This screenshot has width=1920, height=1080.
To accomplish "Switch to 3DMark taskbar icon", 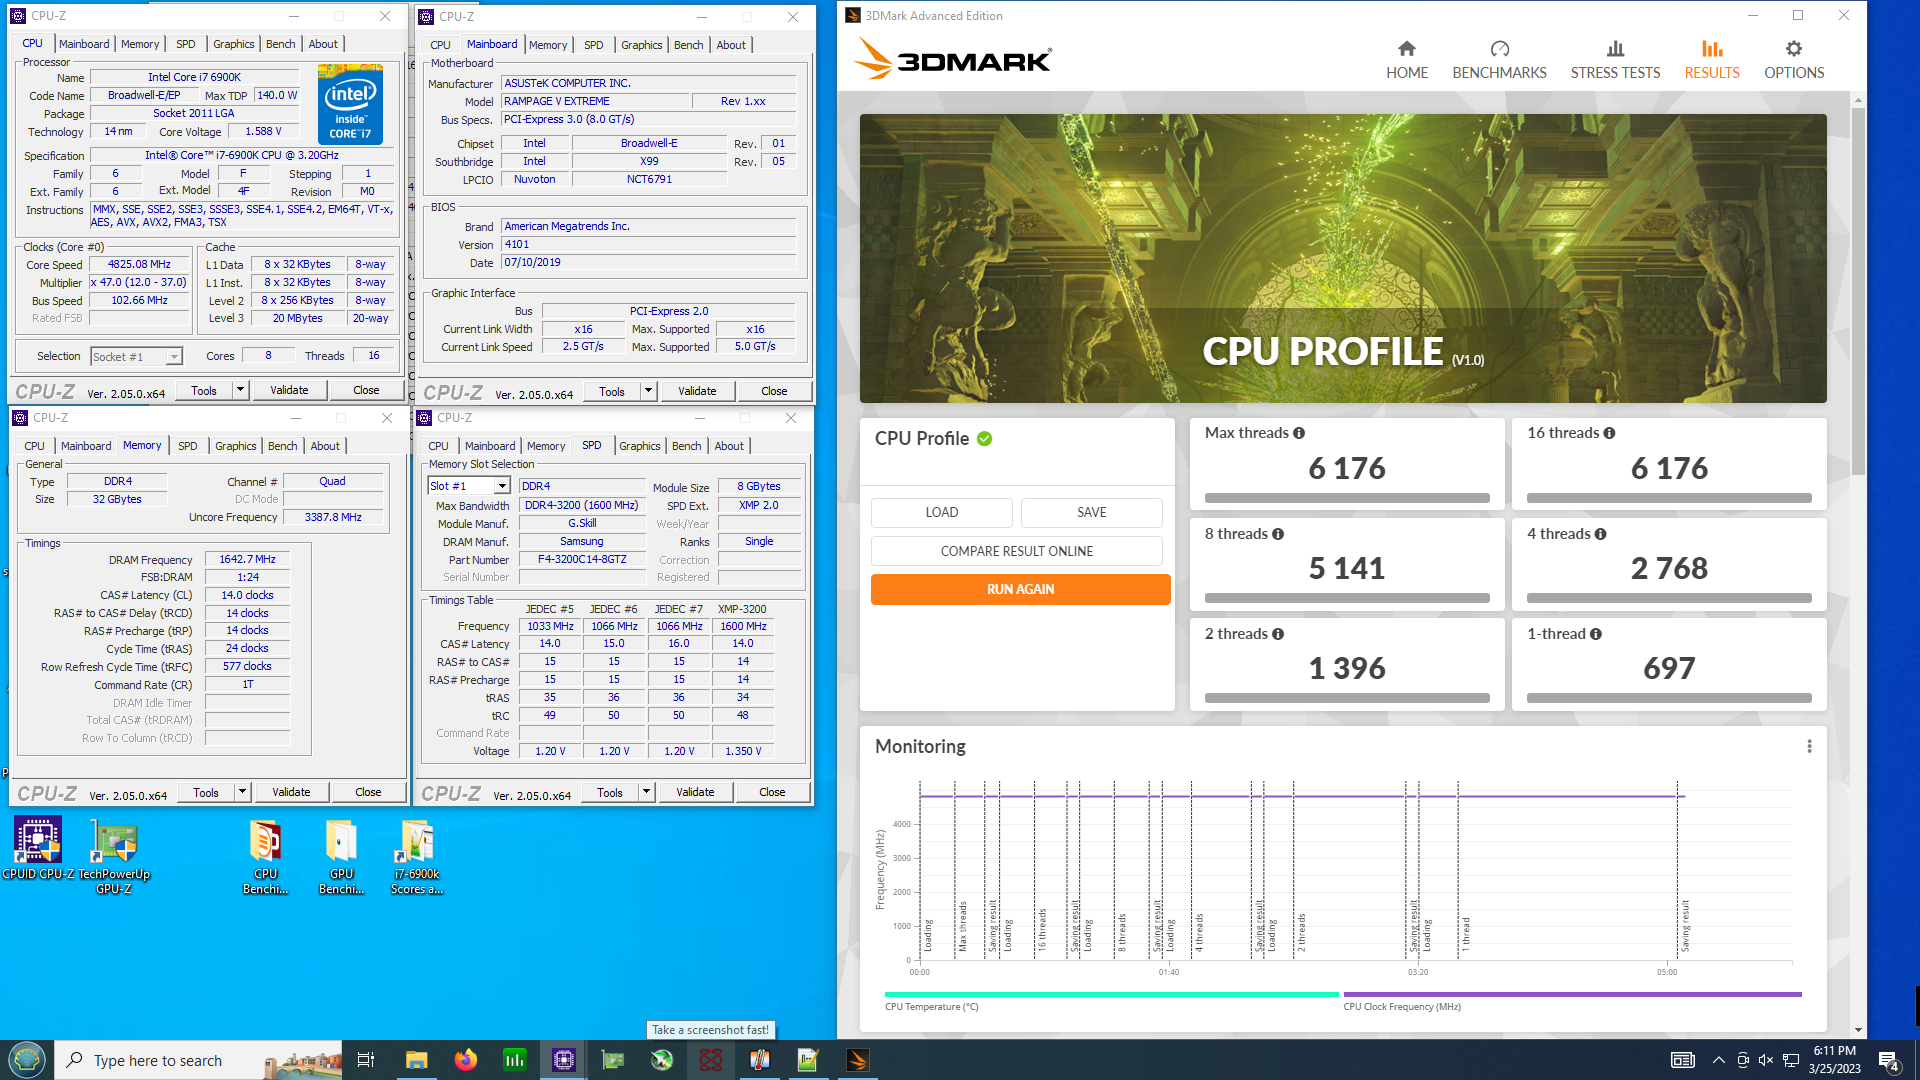I will [x=858, y=1060].
